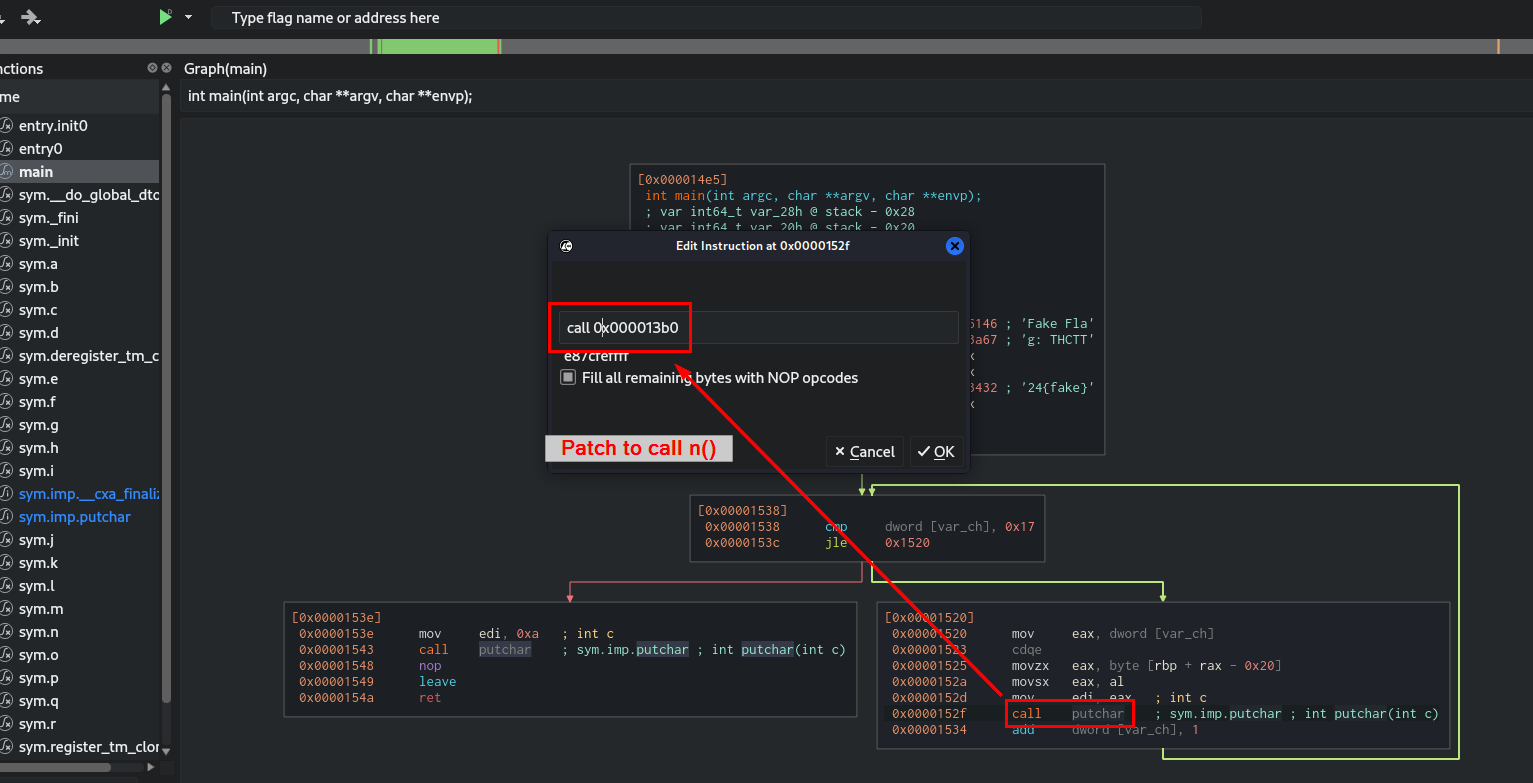This screenshot has width=1533, height=783.
Task: Close the Functions panel with its X icon
Action: point(167,68)
